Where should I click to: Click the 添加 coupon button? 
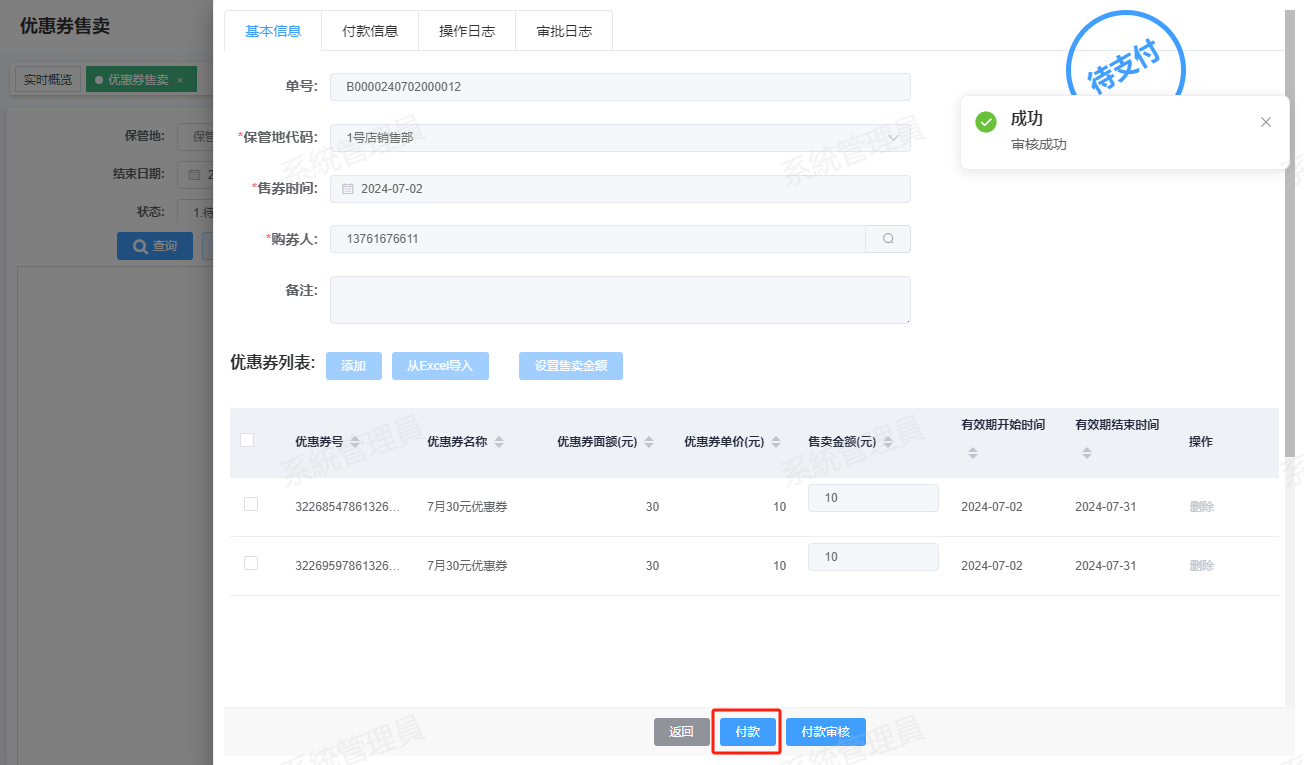tap(354, 366)
